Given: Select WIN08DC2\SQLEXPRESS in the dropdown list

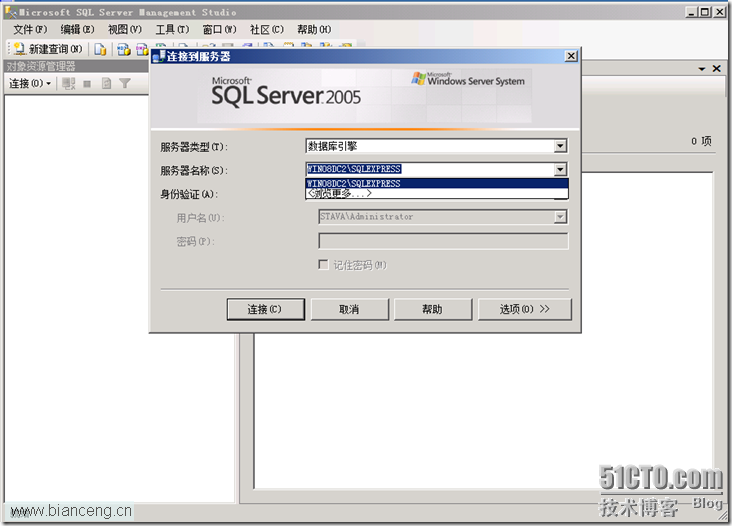Looking at the screenshot, I should tap(437, 183).
